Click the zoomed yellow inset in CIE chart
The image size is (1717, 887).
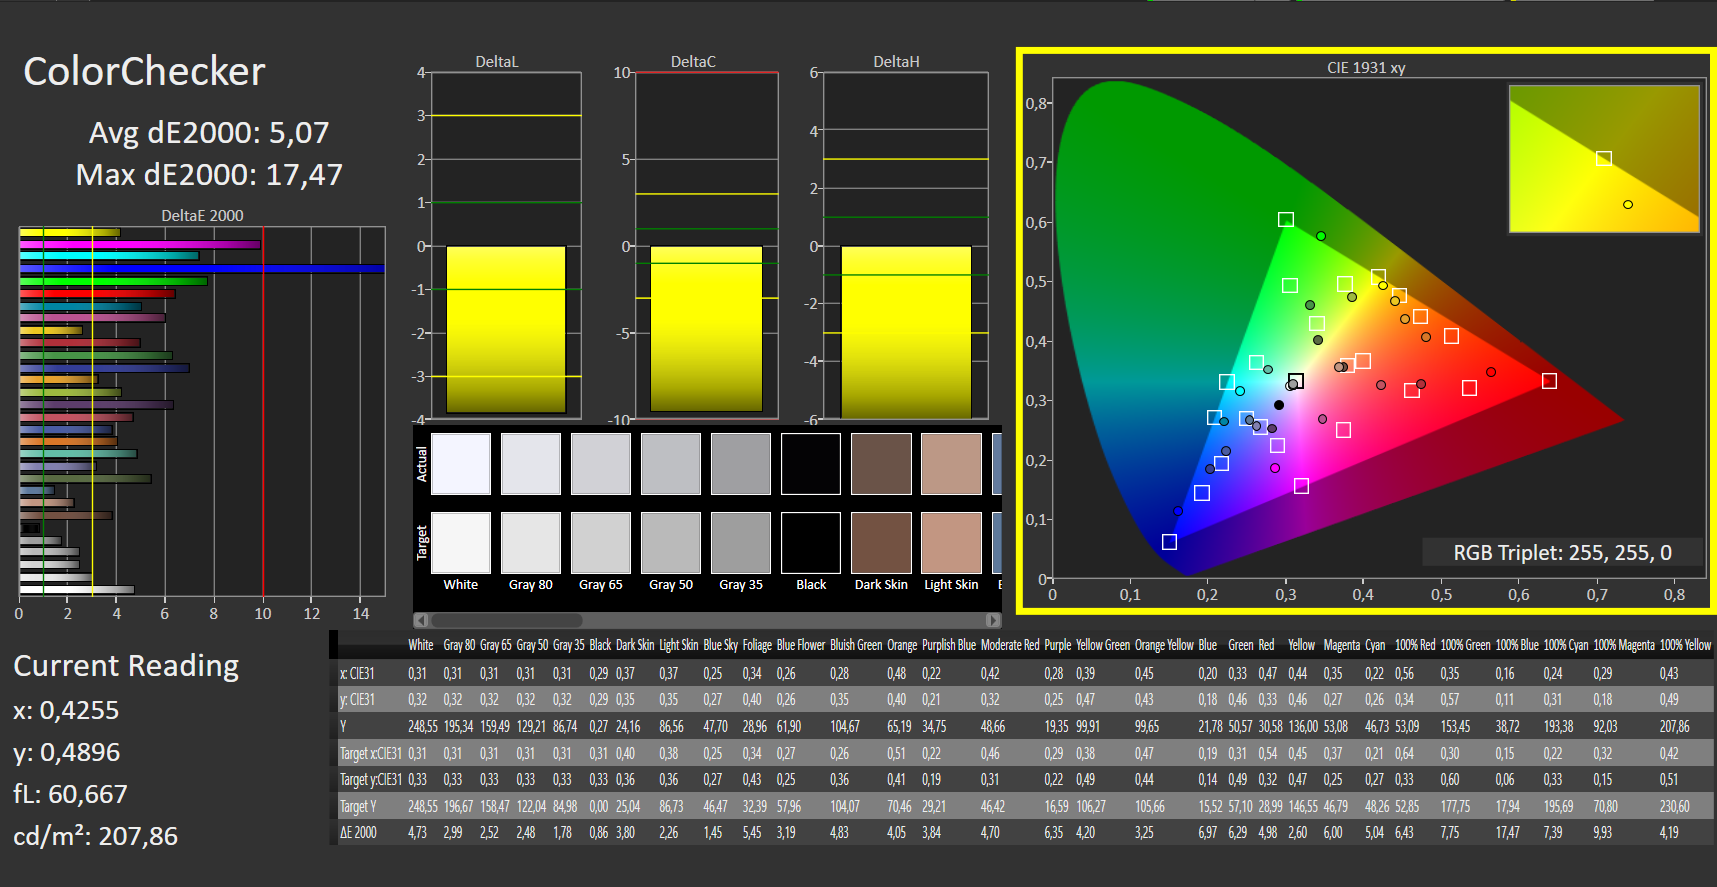1604,159
